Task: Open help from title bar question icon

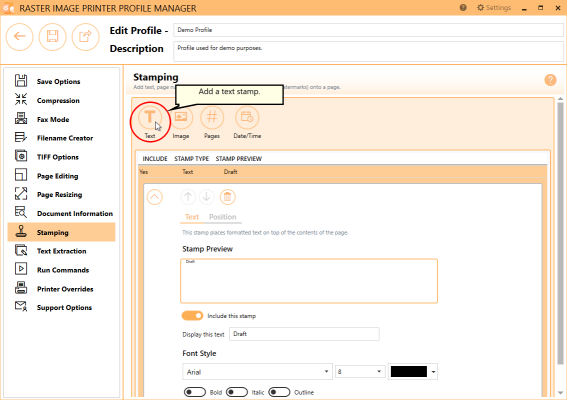Action: [463, 8]
